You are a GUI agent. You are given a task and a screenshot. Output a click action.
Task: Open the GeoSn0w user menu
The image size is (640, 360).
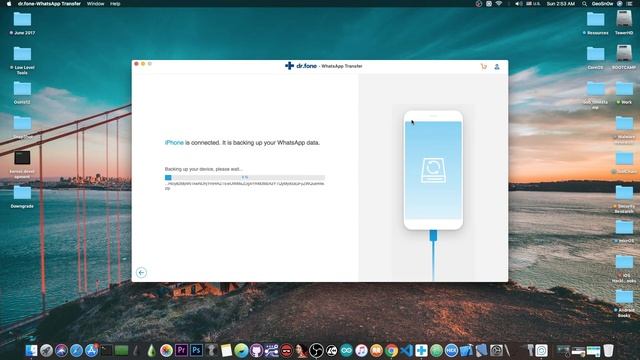(602, 4)
